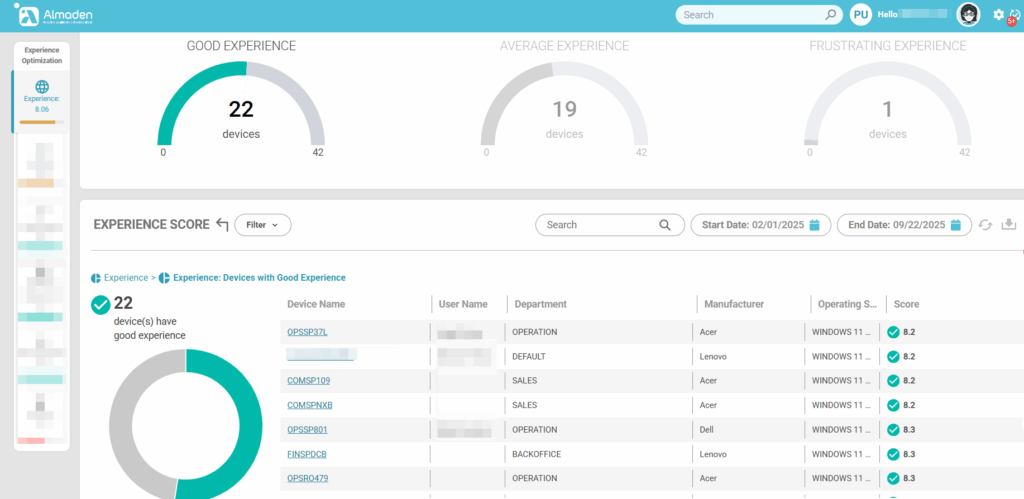
Task: Open the Start Date calendar icon
Action: point(814,225)
